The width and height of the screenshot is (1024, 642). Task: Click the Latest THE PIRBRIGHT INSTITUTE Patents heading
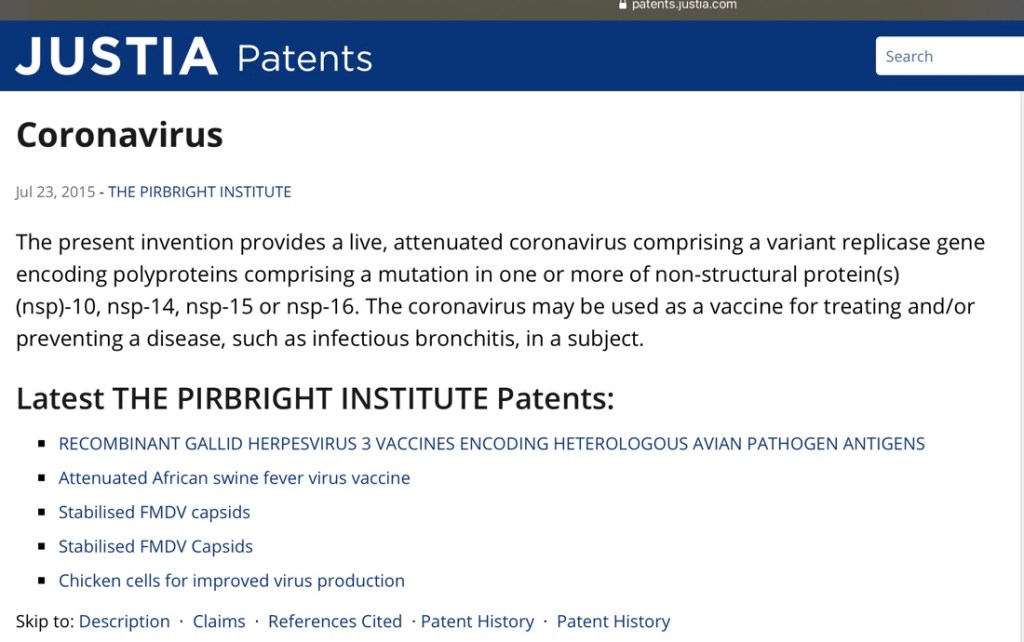[x=314, y=398]
